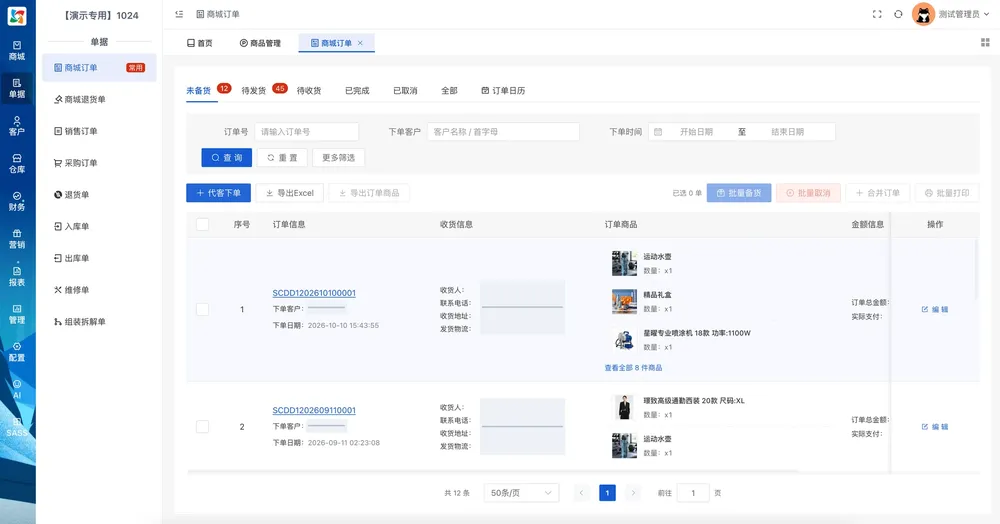Viewport: 1000px width, 524px height.
Task: Click the user avatar image
Action: coord(923,14)
